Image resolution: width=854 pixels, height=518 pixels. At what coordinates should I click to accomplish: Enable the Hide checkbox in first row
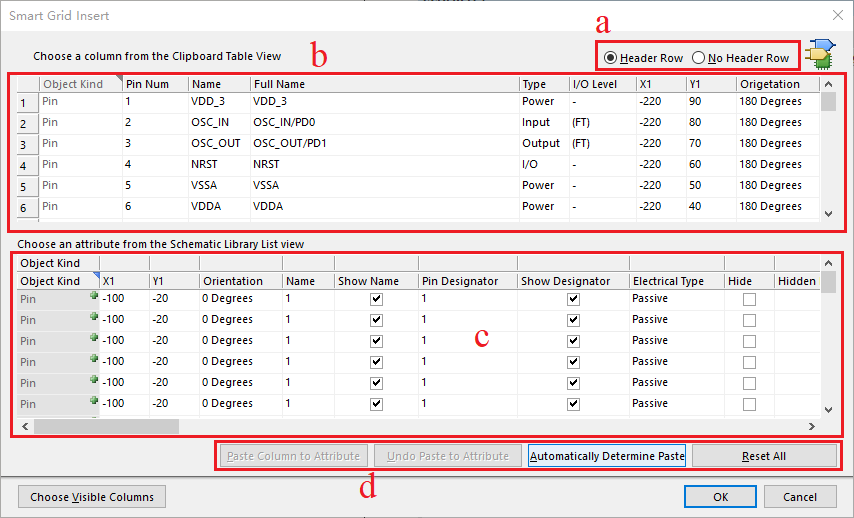pyautogui.click(x=749, y=299)
